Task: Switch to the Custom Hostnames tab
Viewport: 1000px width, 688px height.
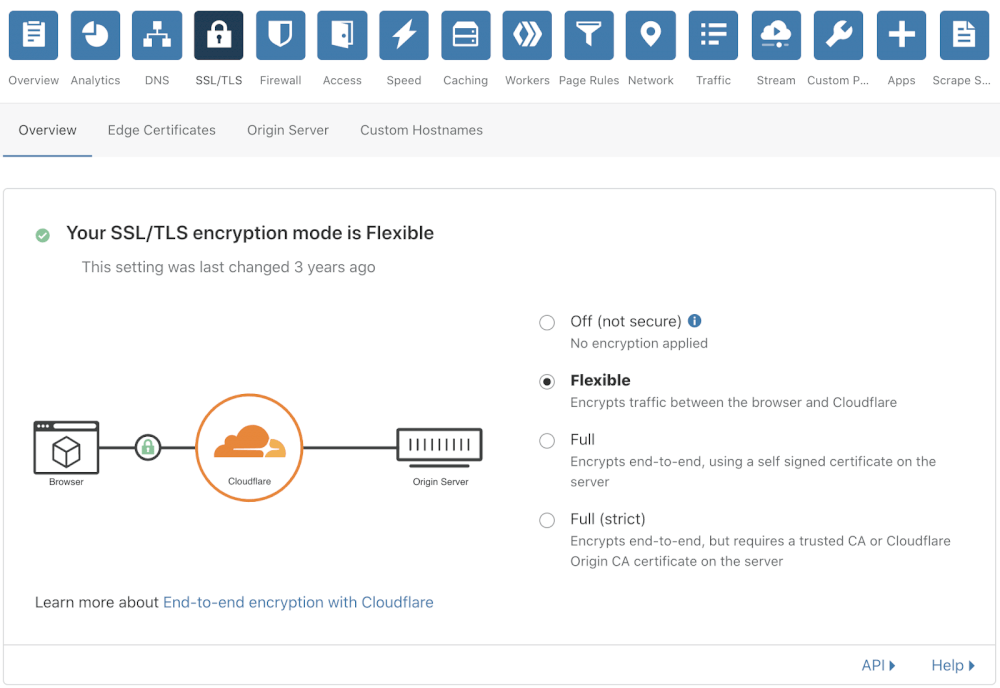Action: [421, 130]
